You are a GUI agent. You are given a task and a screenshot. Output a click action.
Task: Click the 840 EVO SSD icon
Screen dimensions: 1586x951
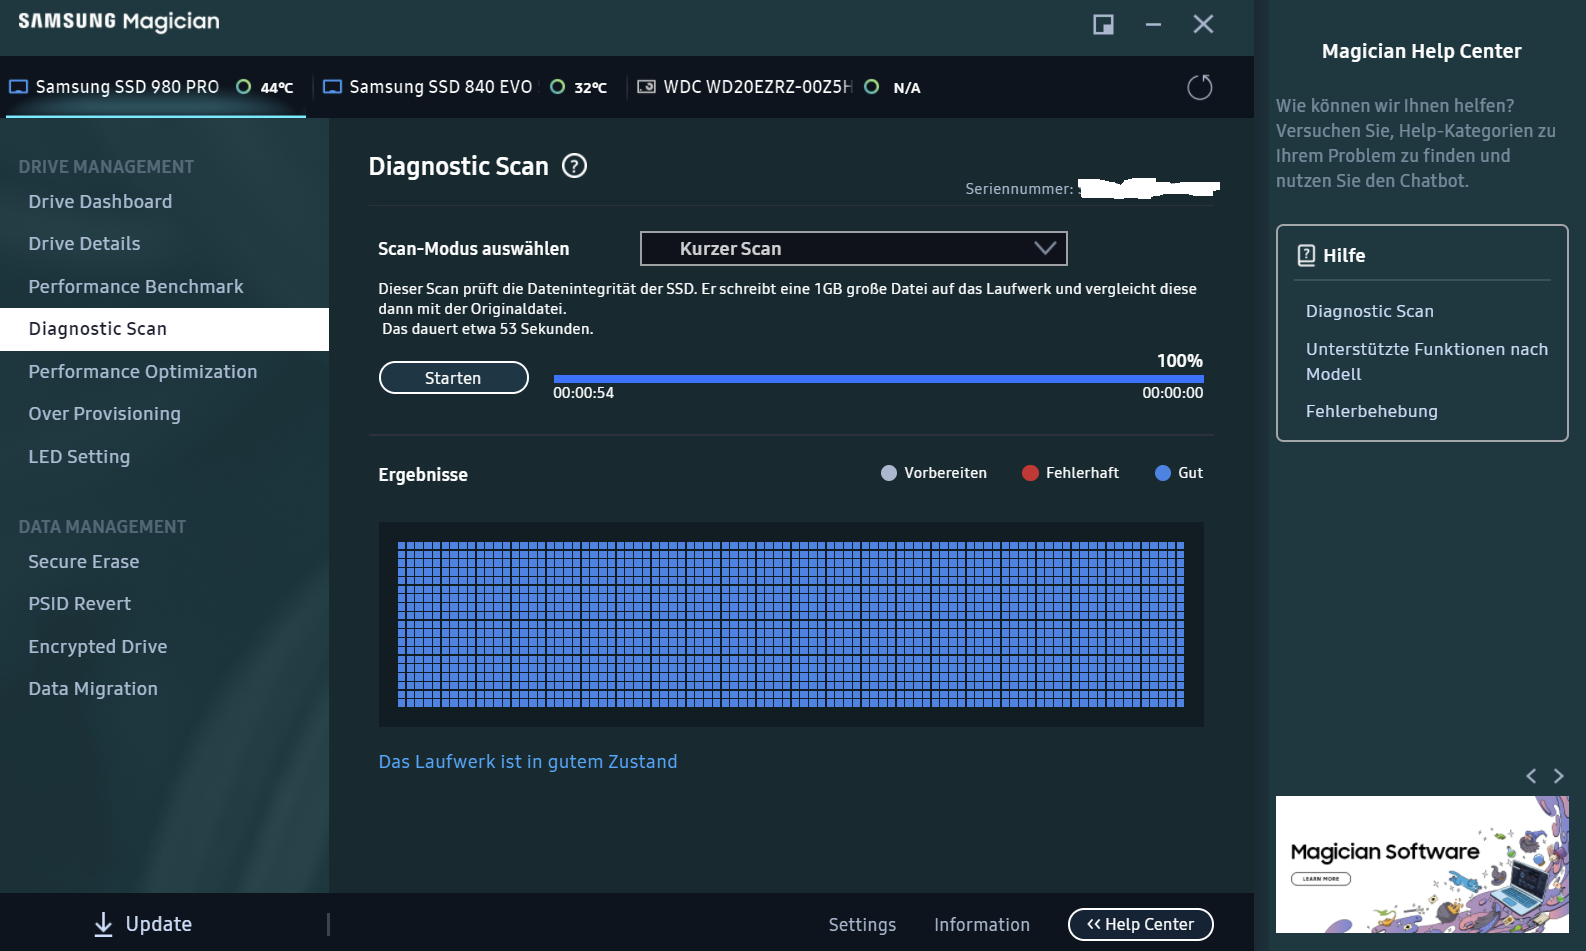[x=333, y=87]
